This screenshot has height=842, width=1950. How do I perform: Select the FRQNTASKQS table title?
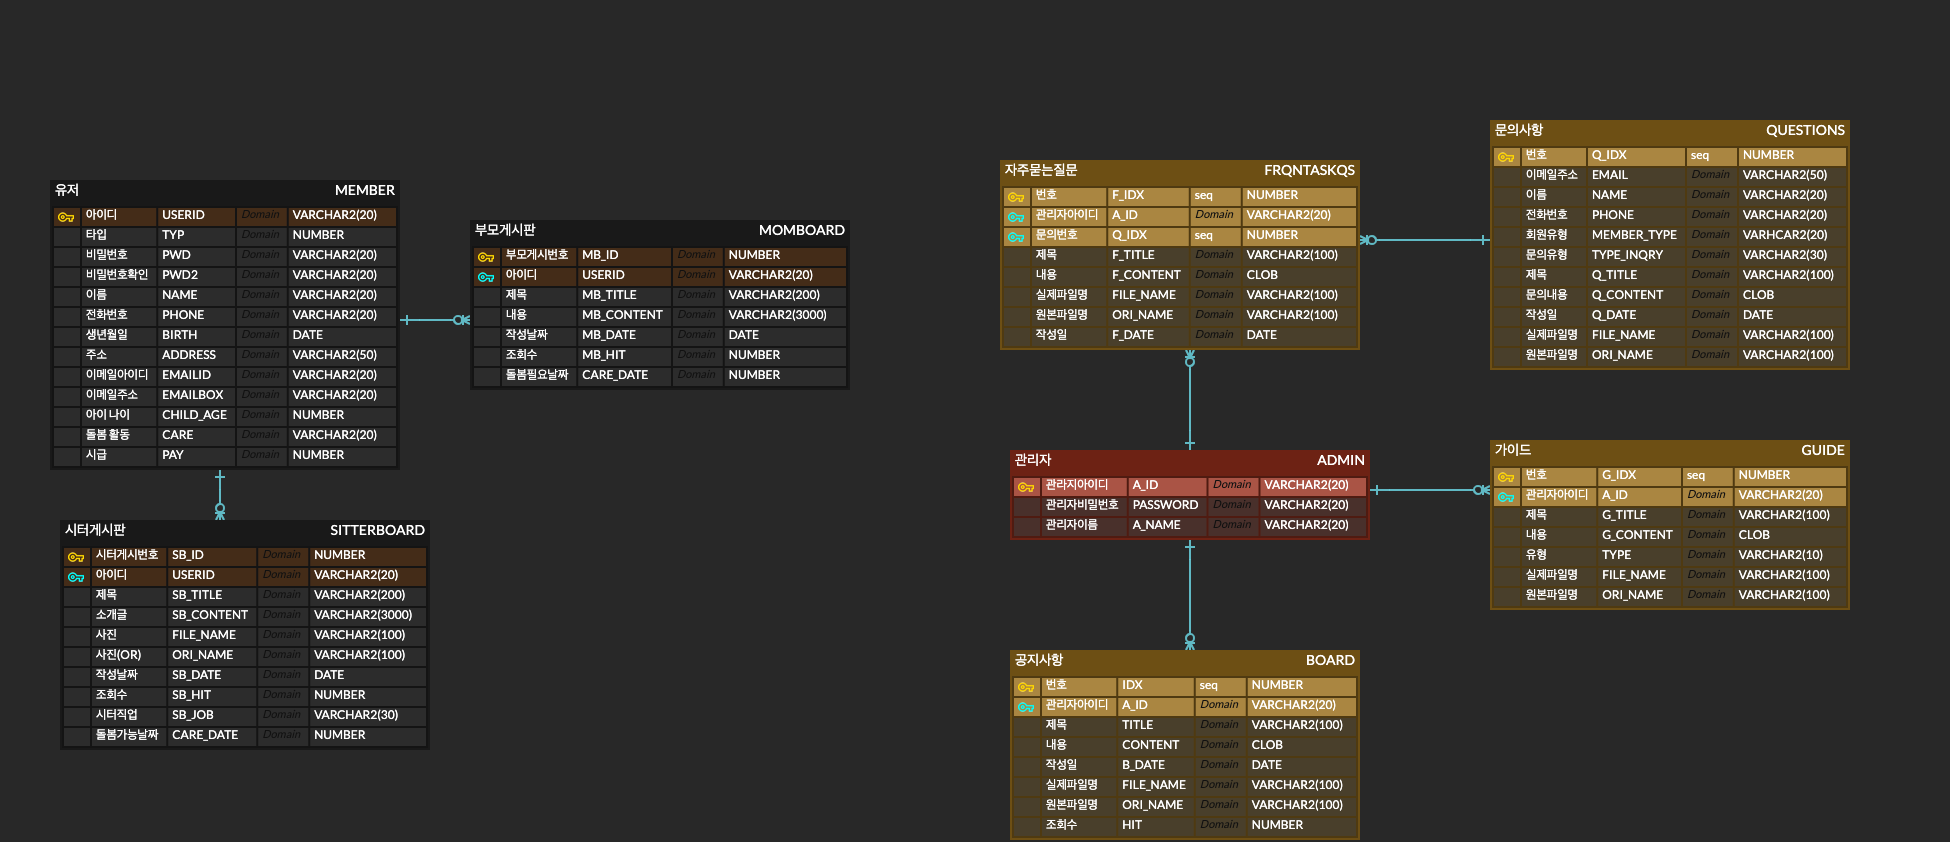point(1309,170)
